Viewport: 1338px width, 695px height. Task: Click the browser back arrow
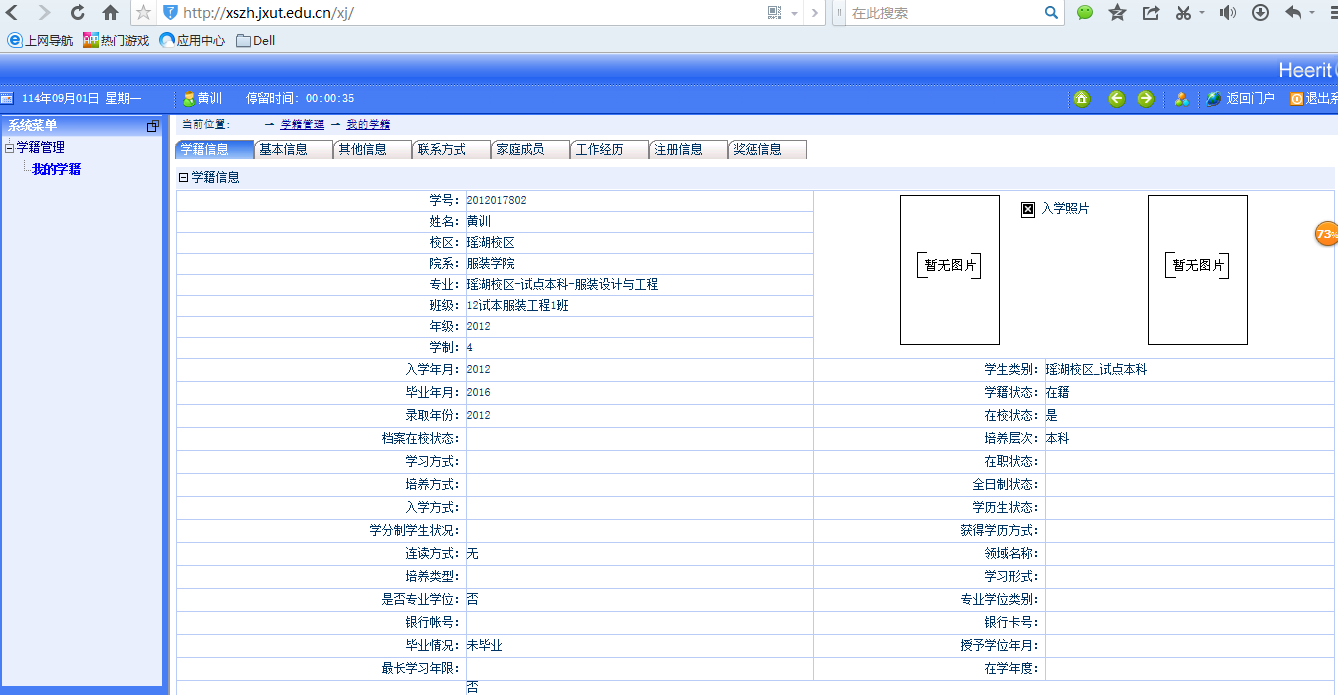pos(13,13)
